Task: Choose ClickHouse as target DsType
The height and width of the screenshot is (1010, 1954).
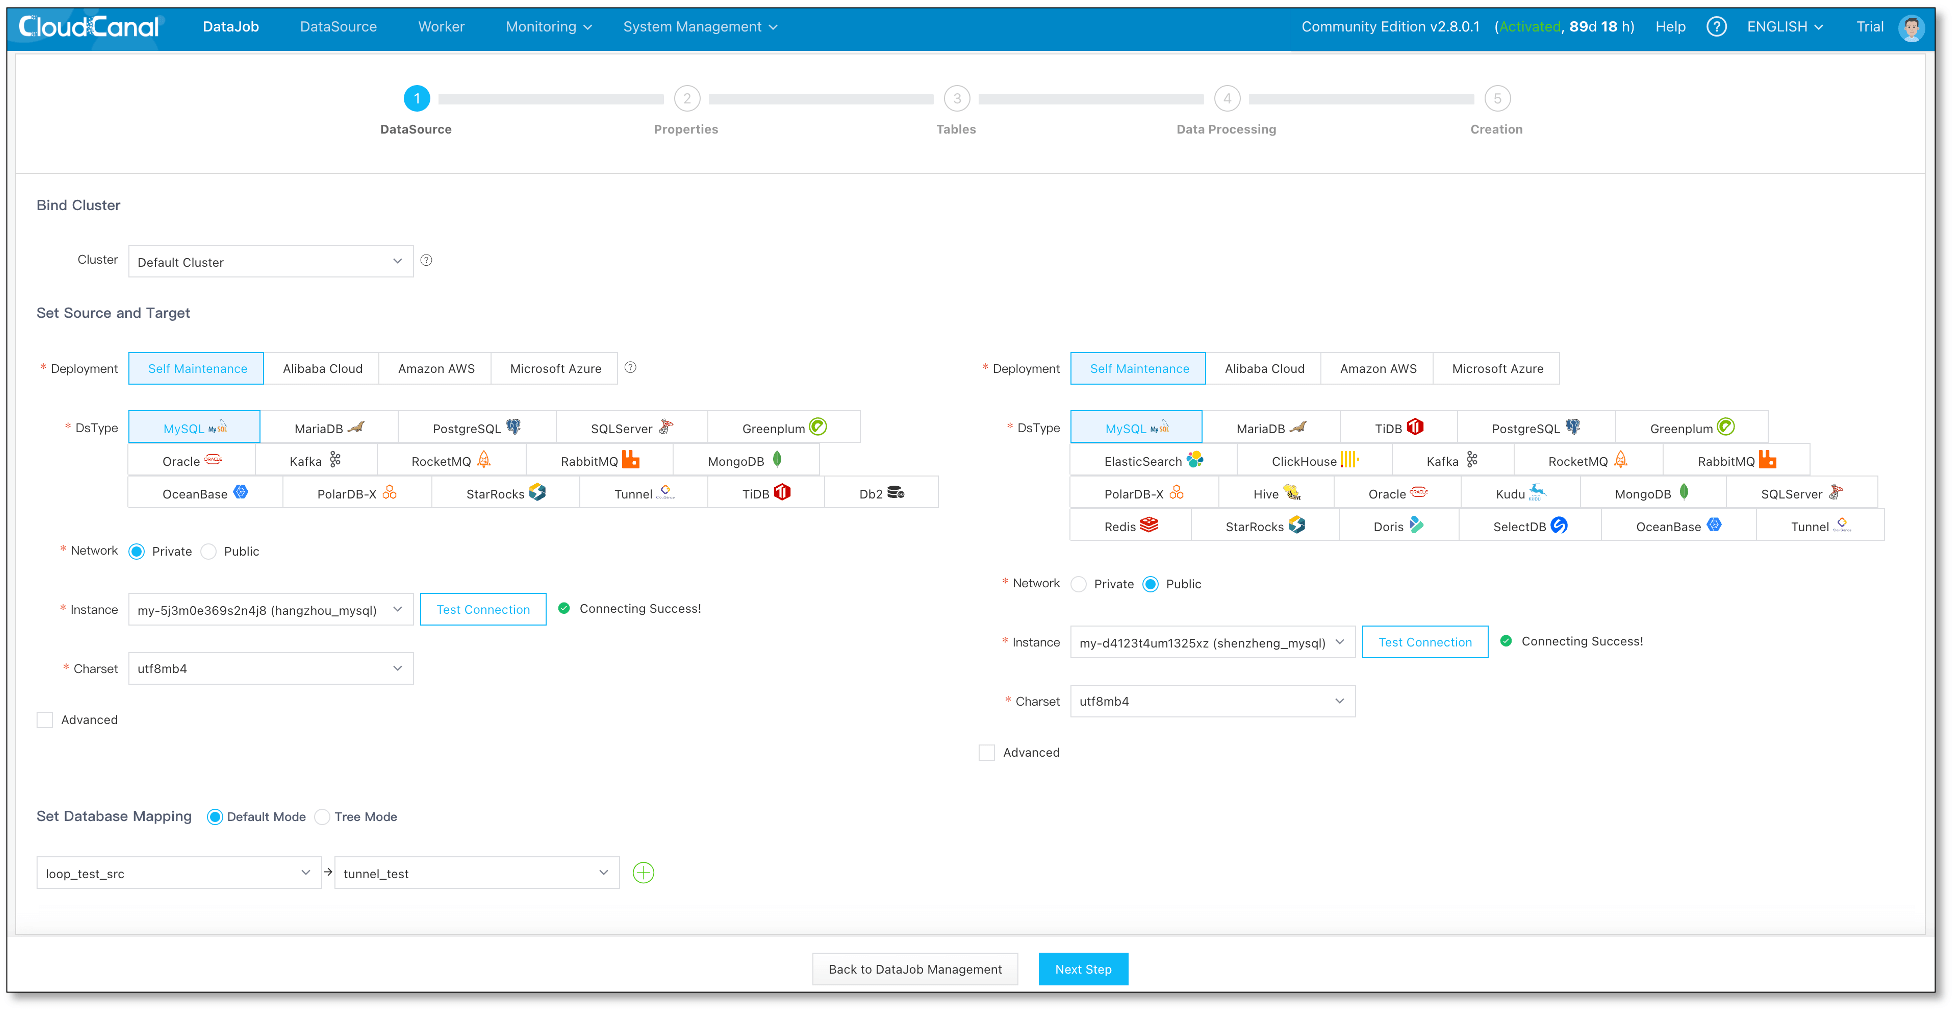Action: pyautogui.click(x=1313, y=461)
